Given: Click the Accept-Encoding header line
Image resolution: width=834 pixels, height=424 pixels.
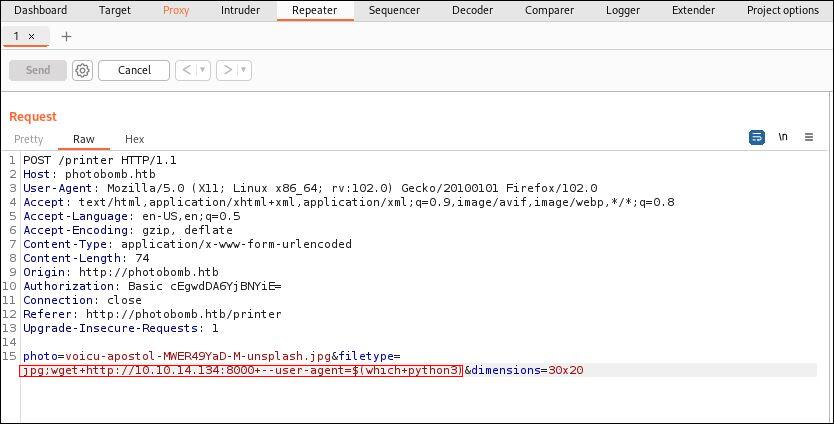Looking at the screenshot, I should pos(128,230).
